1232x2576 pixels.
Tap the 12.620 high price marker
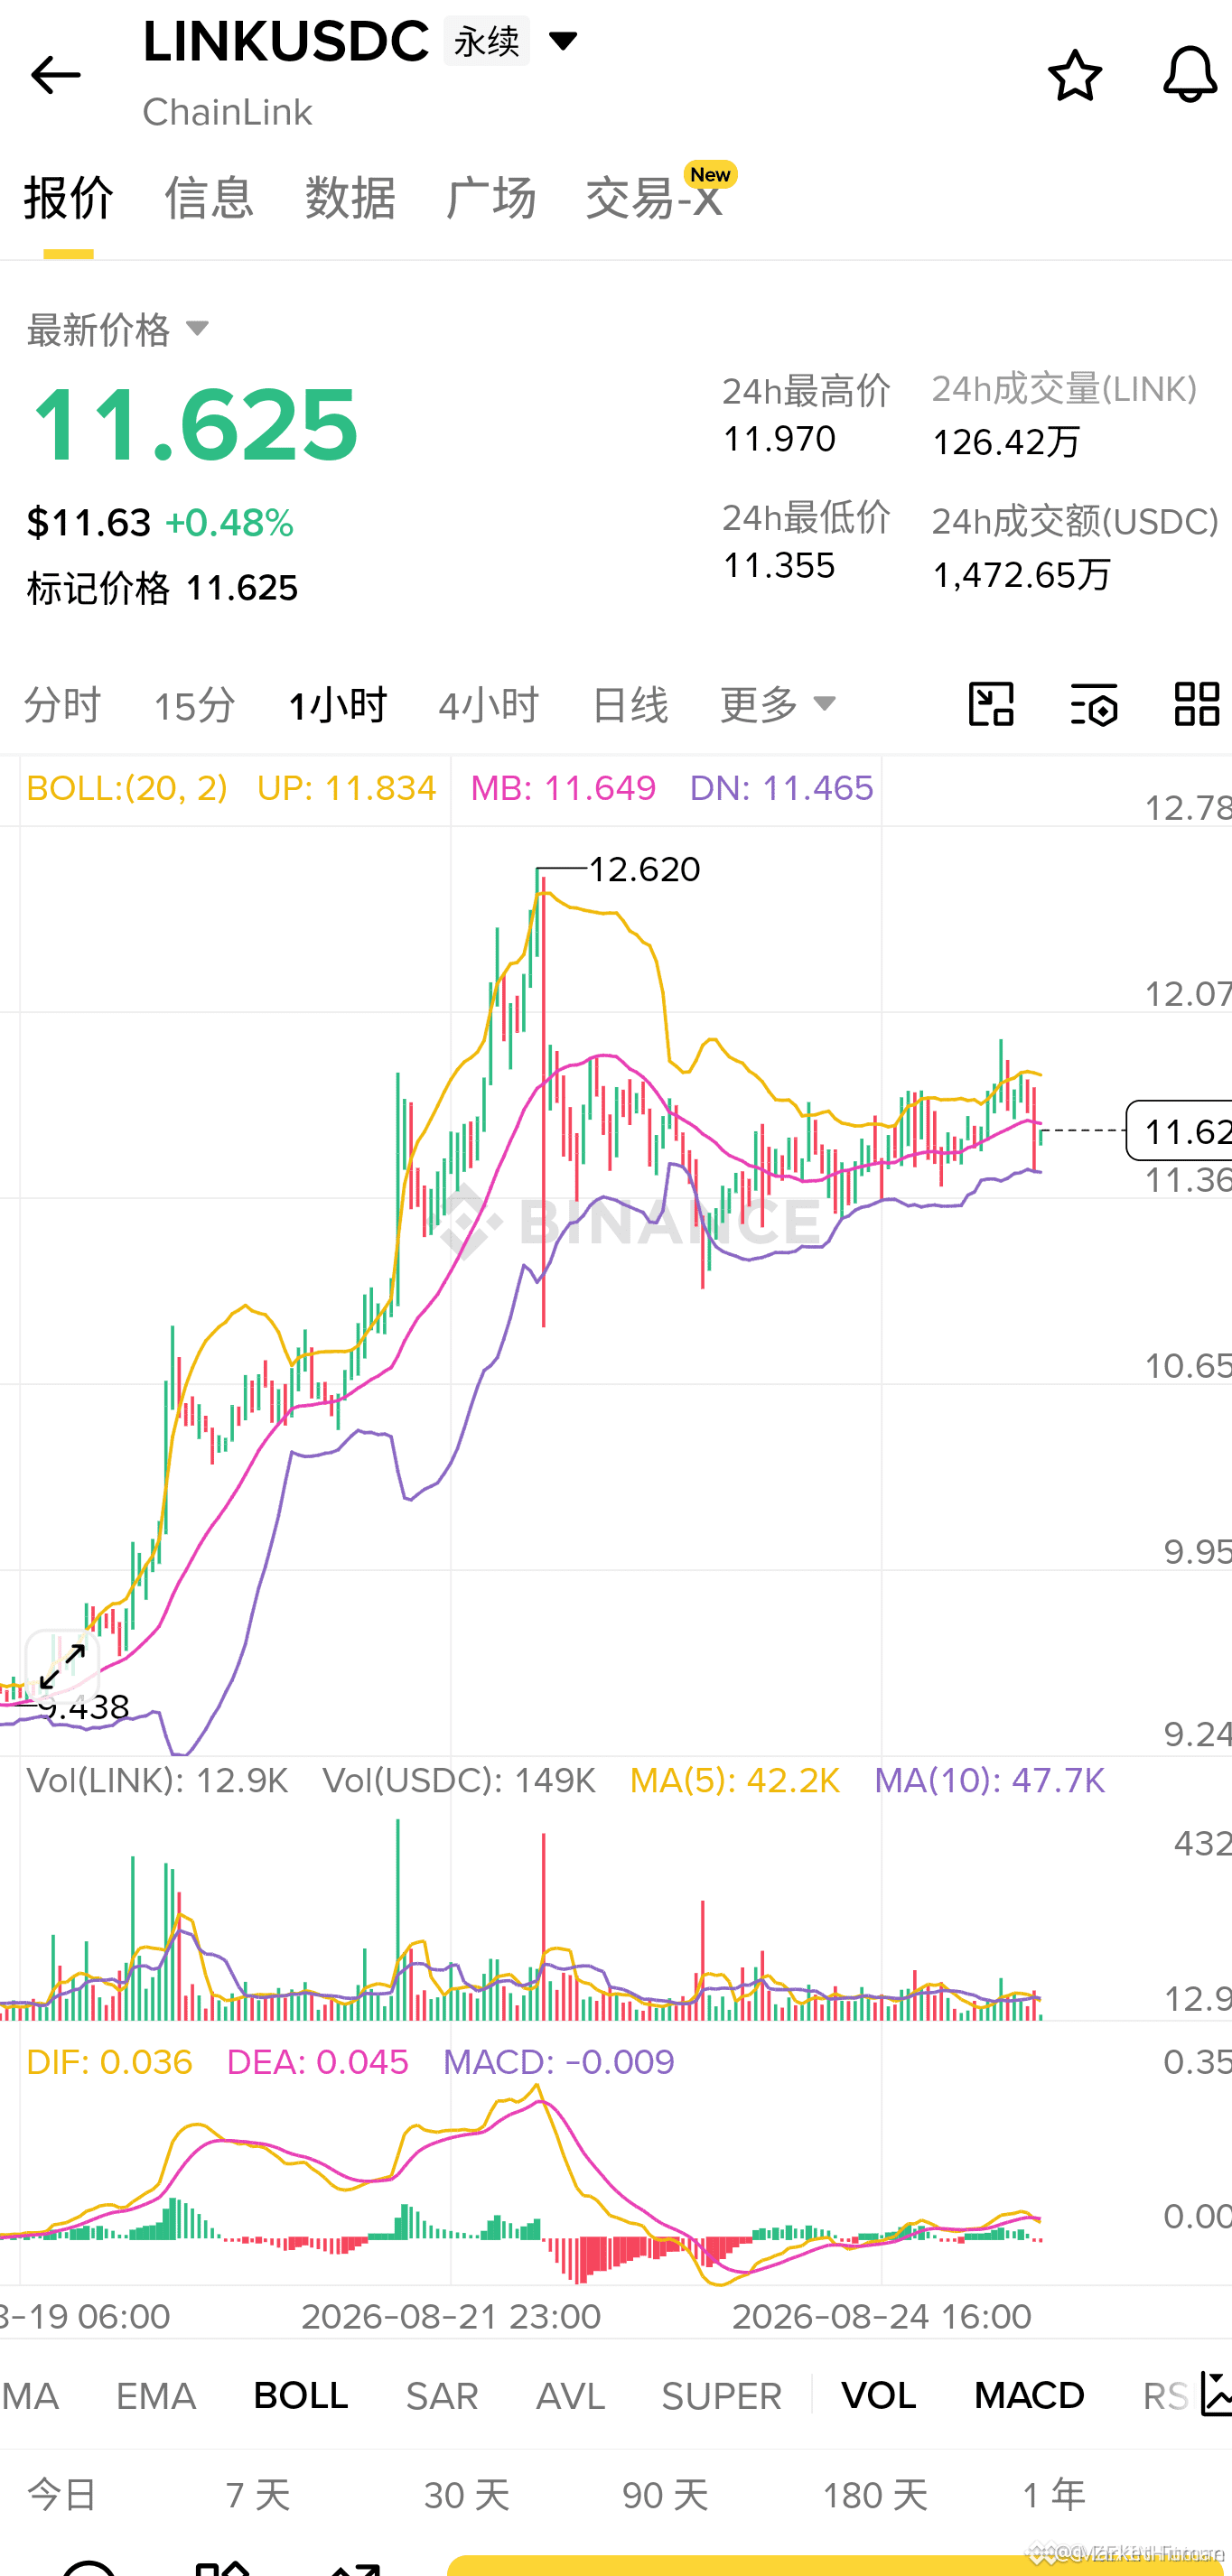(644, 869)
